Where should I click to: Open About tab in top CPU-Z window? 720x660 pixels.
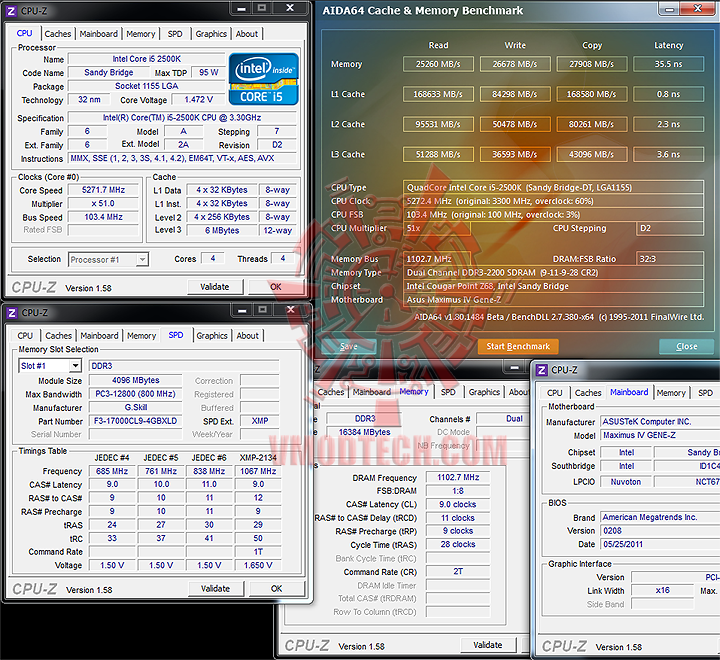click(x=247, y=34)
